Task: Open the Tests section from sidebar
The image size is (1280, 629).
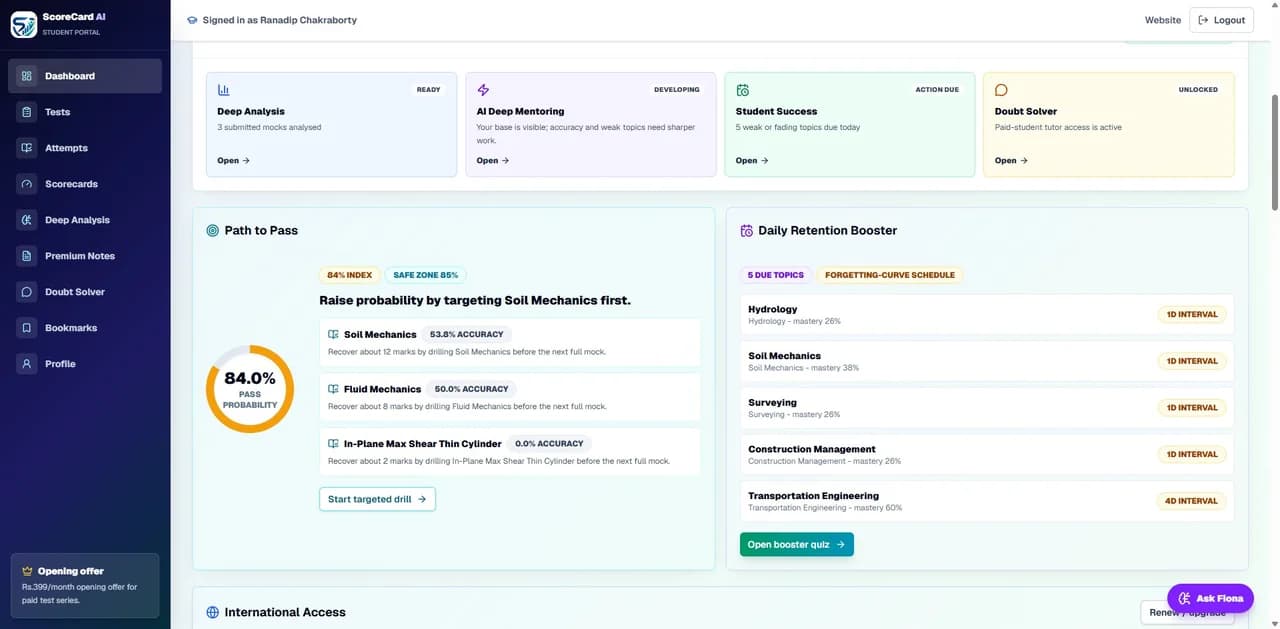Action: [85, 112]
